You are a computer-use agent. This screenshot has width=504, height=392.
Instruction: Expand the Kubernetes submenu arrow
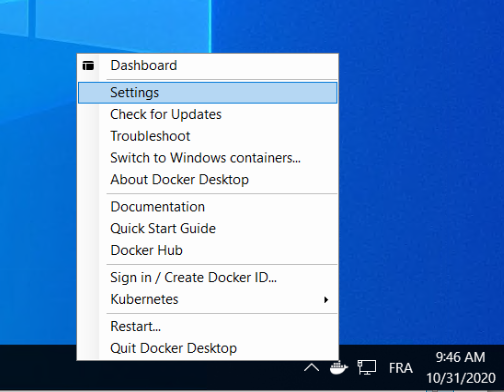tap(326, 300)
